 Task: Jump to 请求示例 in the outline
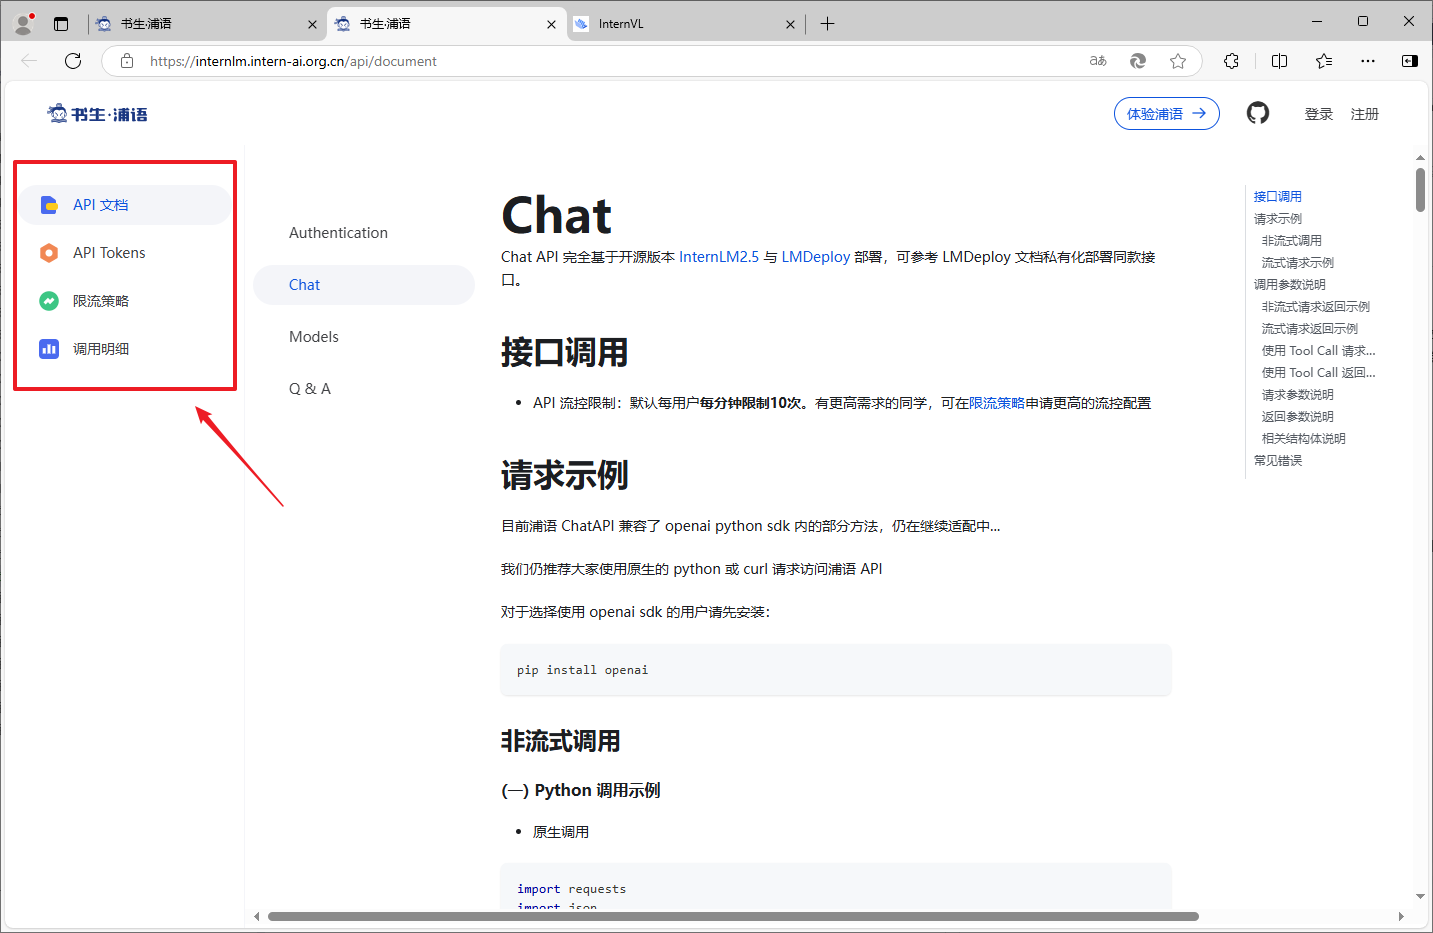click(x=1278, y=219)
